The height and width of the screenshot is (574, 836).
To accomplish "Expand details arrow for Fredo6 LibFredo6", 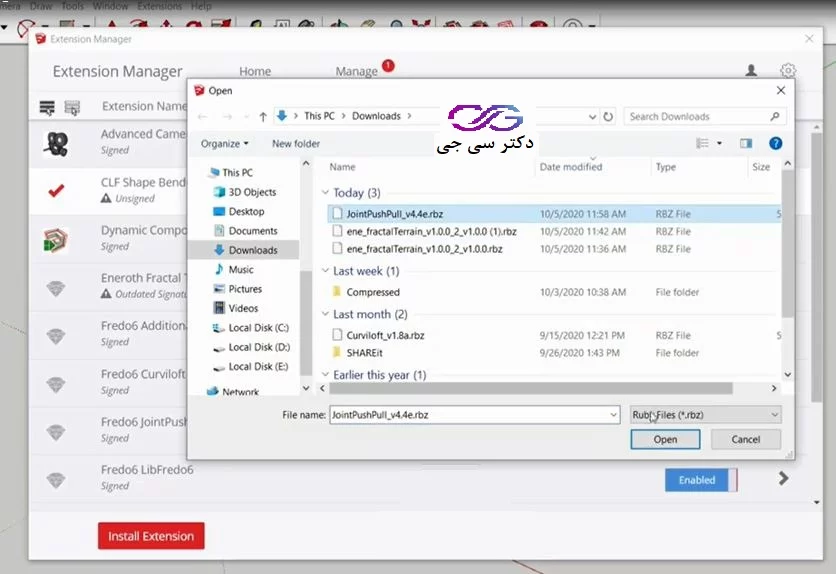I will pyautogui.click(x=783, y=478).
